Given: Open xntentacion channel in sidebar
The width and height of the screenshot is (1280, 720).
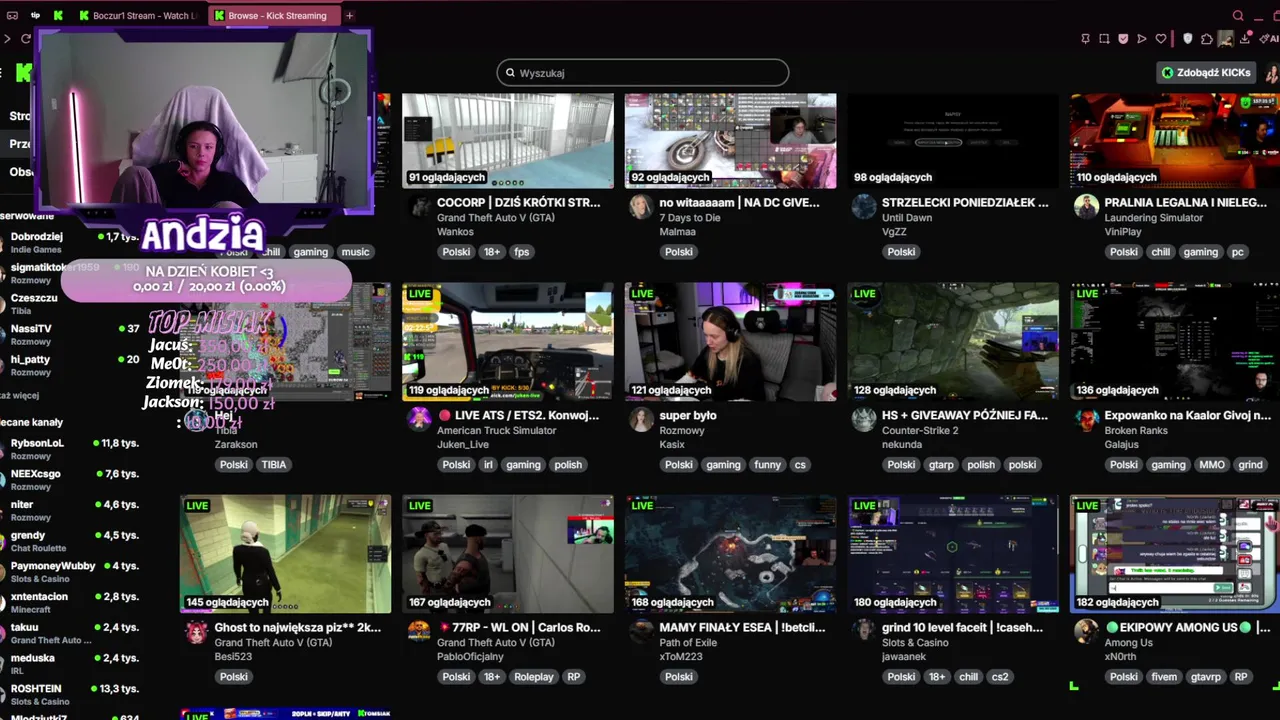Looking at the screenshot, I should [70, 603].
